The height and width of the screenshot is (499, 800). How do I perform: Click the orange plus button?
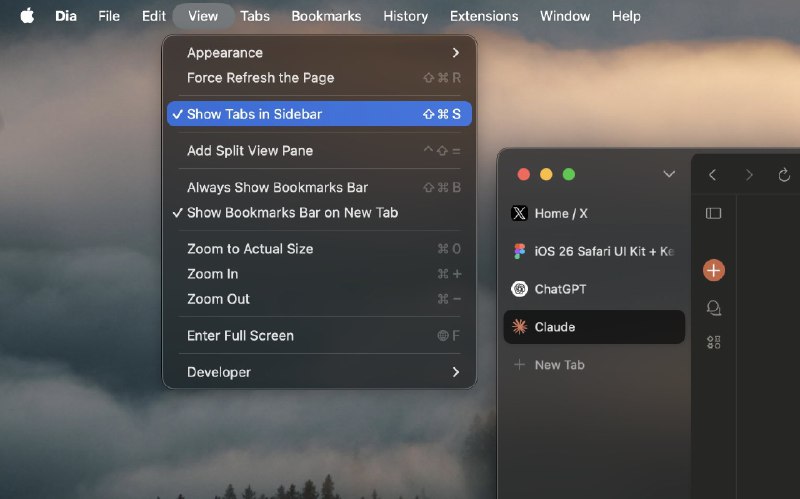point(714,270)
